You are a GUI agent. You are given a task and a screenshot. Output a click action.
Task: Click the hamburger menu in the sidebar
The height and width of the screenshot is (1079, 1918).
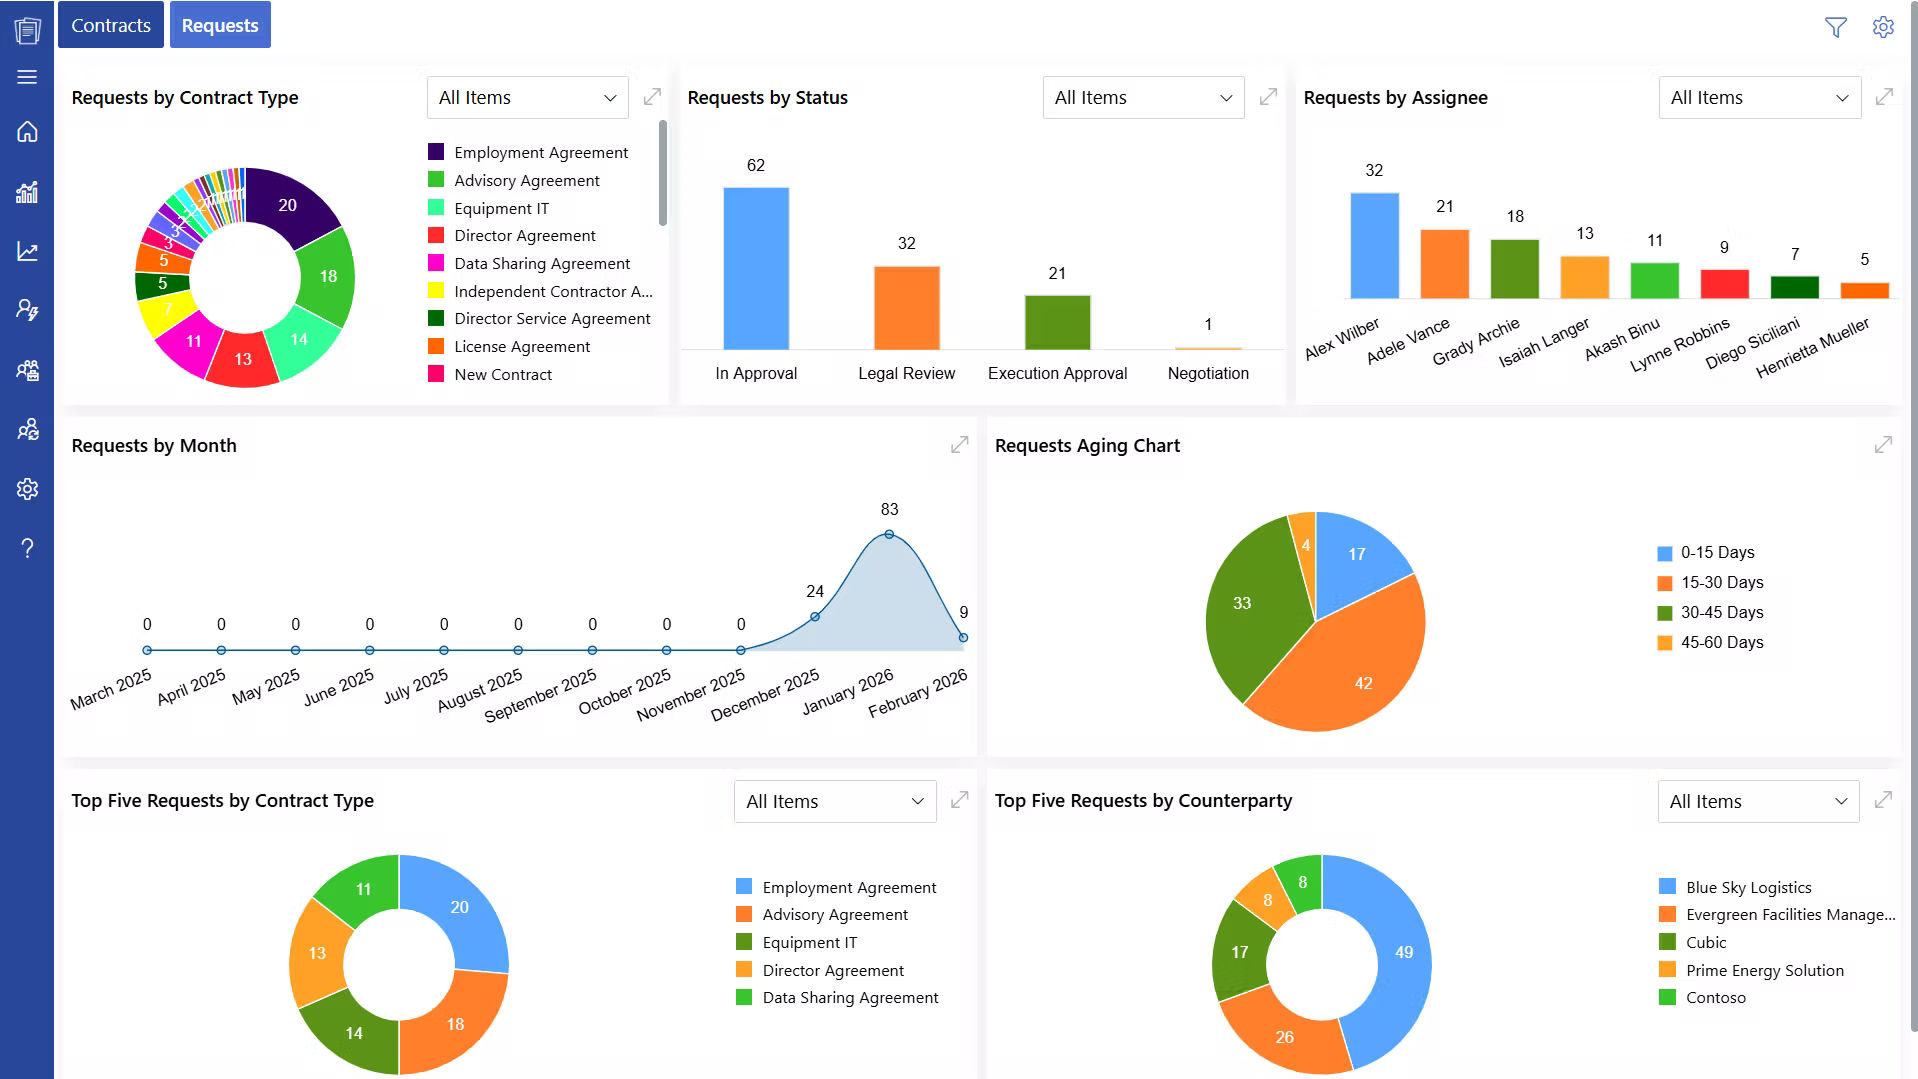[27, 76]
